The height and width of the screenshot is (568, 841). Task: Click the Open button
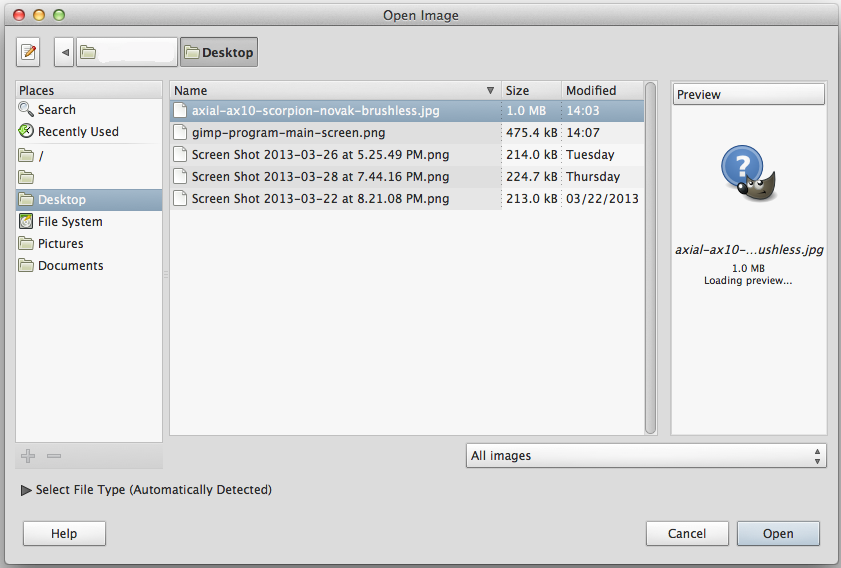click(778, 534)
